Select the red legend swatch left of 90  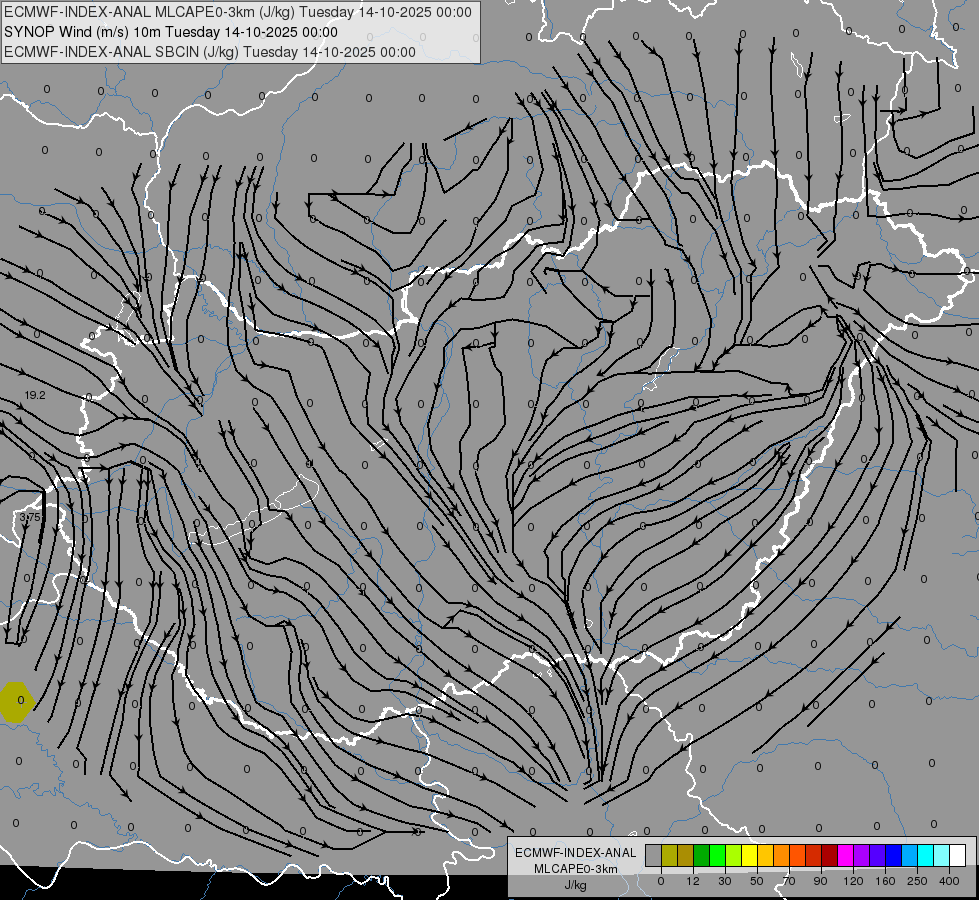[814, 855]
